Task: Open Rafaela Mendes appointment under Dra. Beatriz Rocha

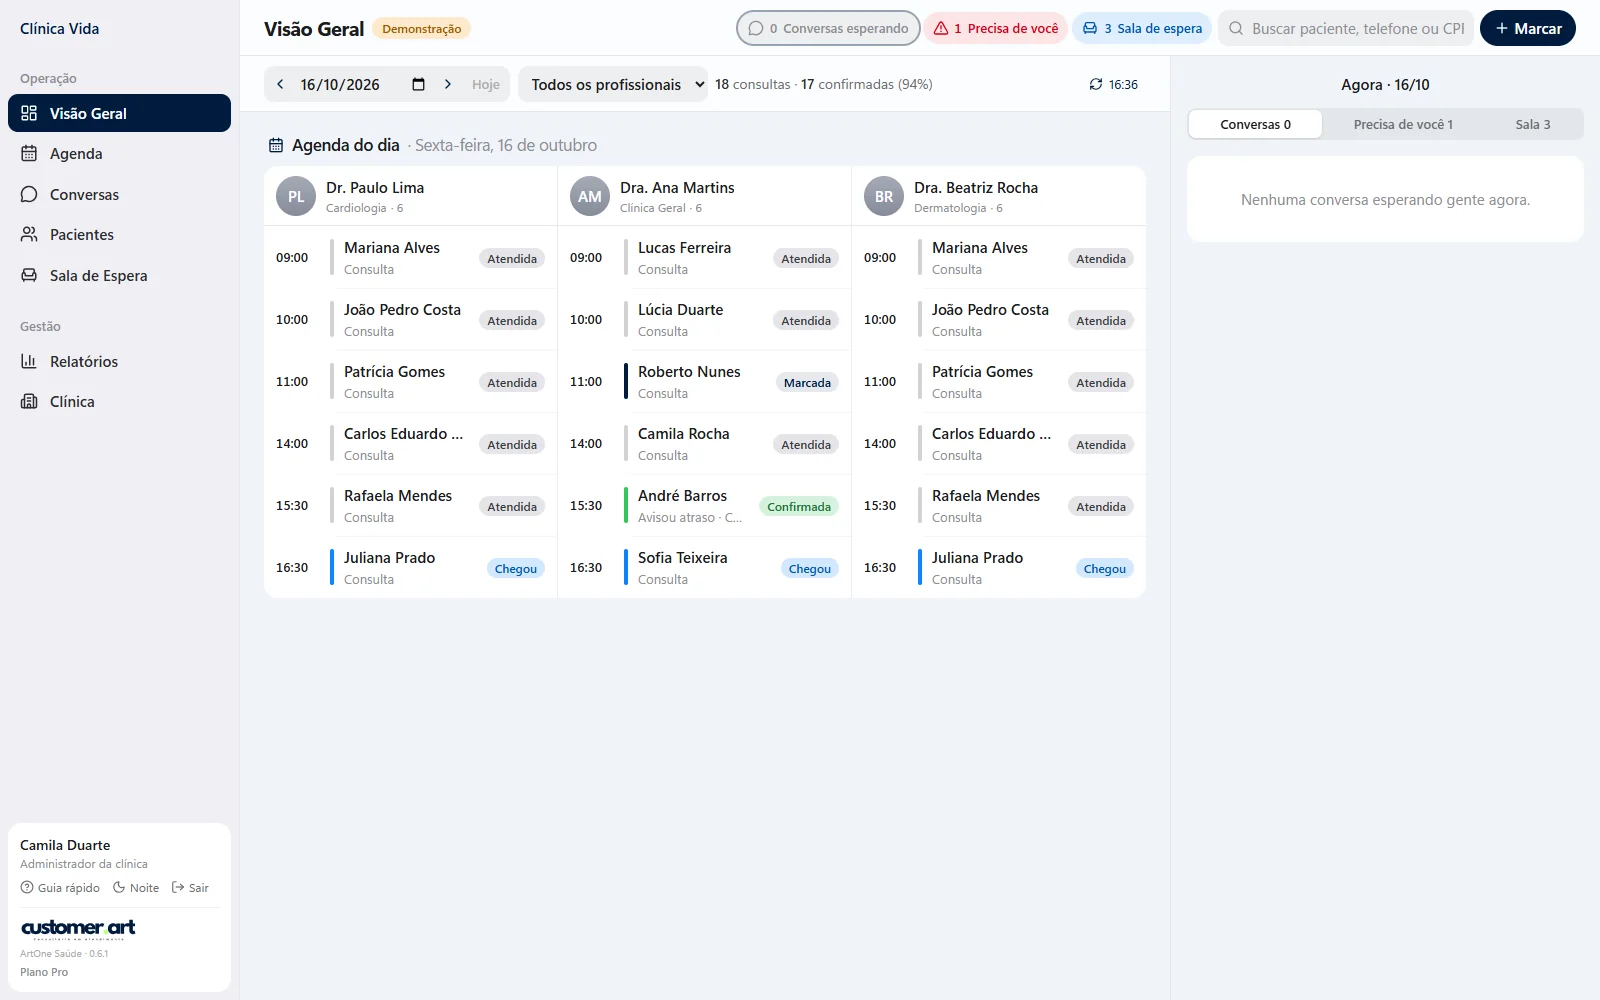Action: tap(998, 506)
